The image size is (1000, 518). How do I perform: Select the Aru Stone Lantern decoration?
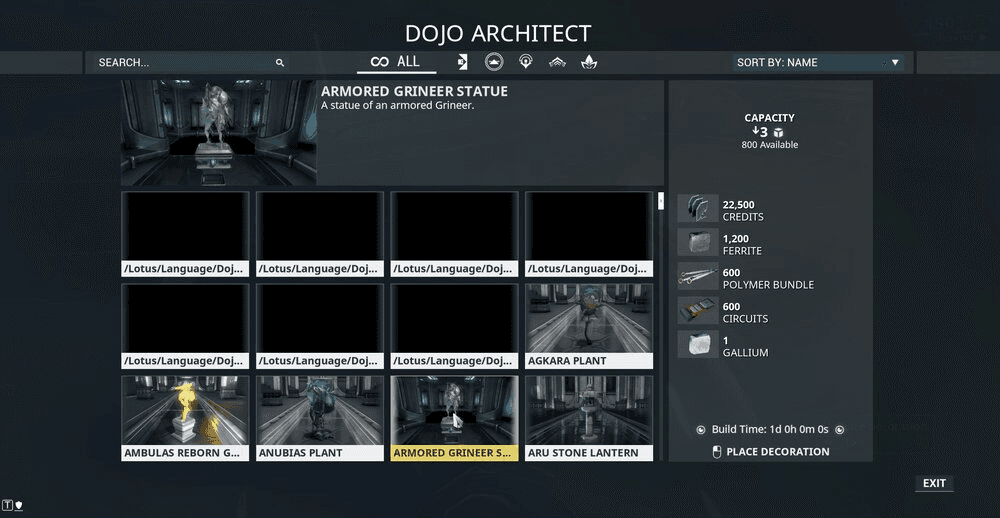pos(589,418)
